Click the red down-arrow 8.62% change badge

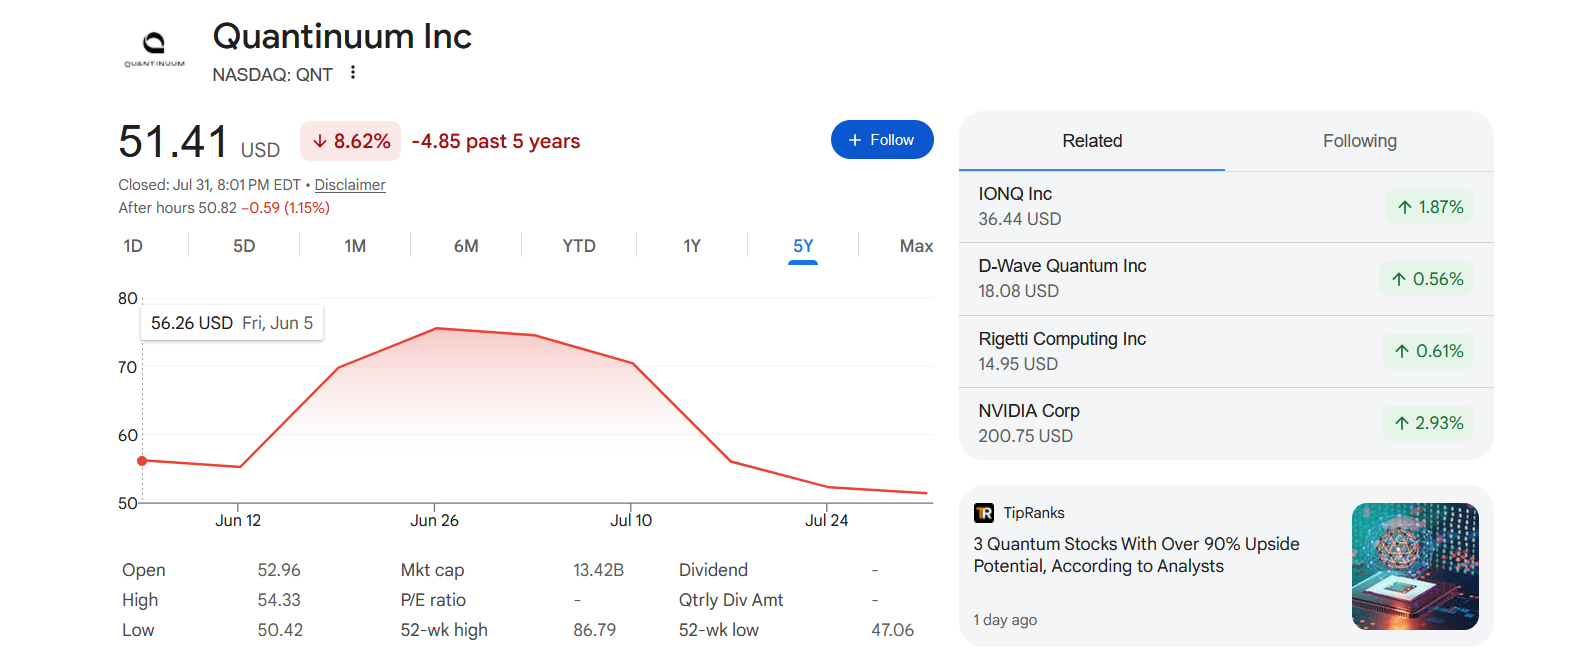click(351, 141)
